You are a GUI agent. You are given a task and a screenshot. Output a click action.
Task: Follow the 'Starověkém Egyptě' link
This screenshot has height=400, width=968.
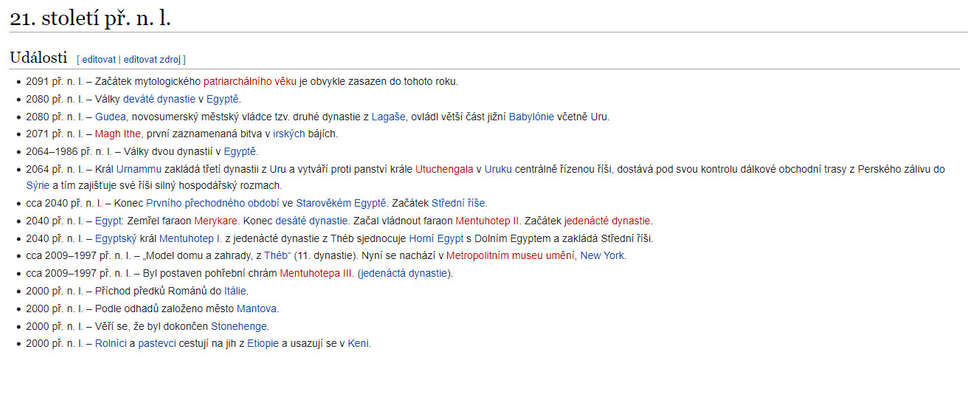click(x=342, y=203)
